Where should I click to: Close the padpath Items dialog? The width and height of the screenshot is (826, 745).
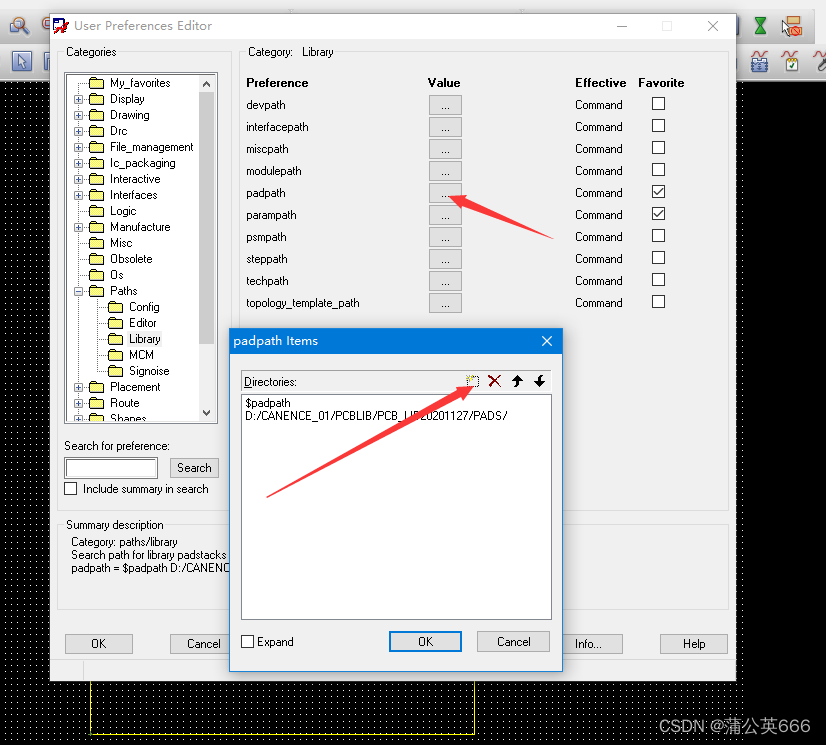pos(547,341)
